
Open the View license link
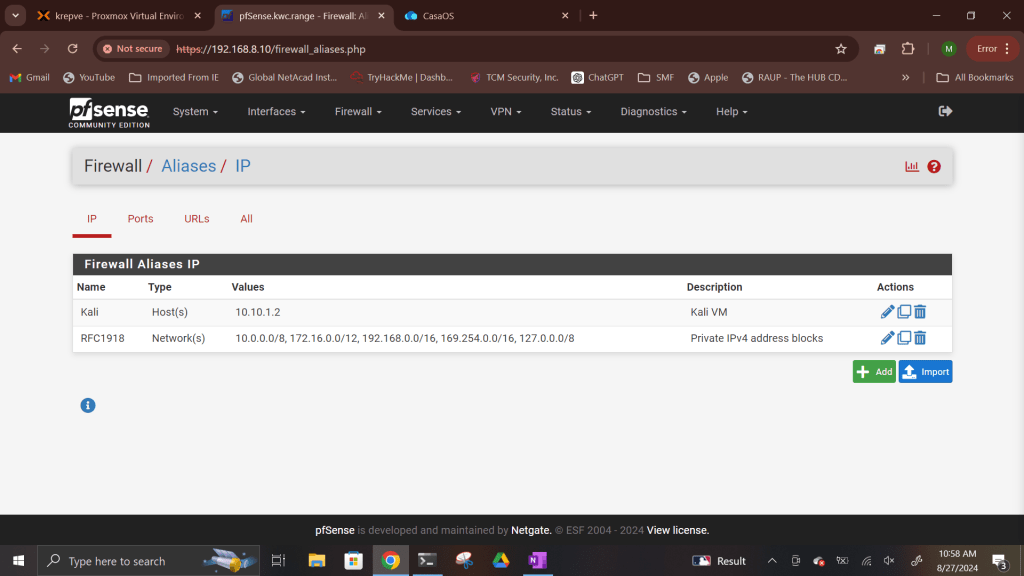click(677, 530)
